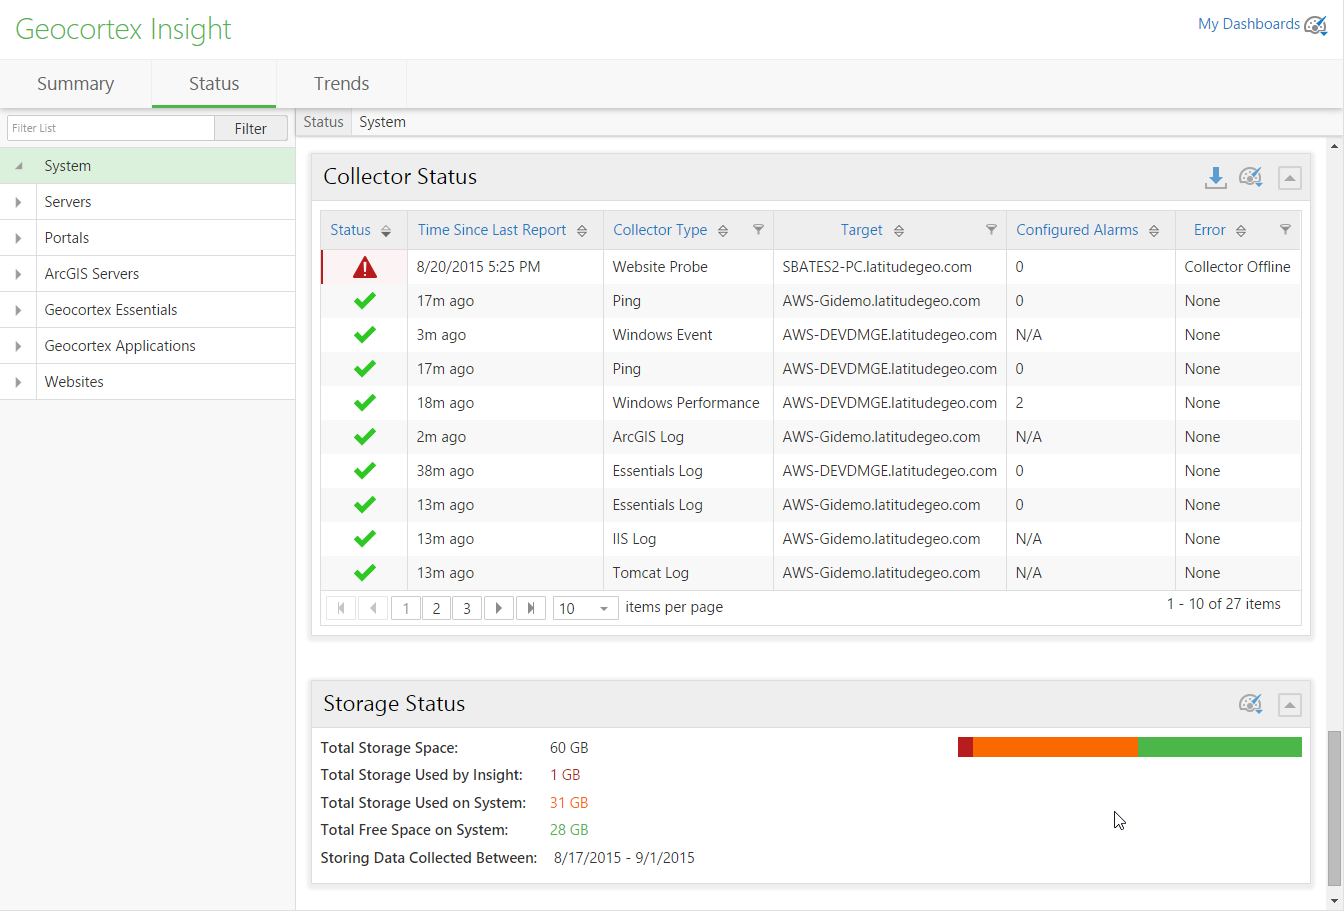The image size is (1344, 911).
Task: Click the vertical scrollbar thumb
Action: tap(1334, 808)
